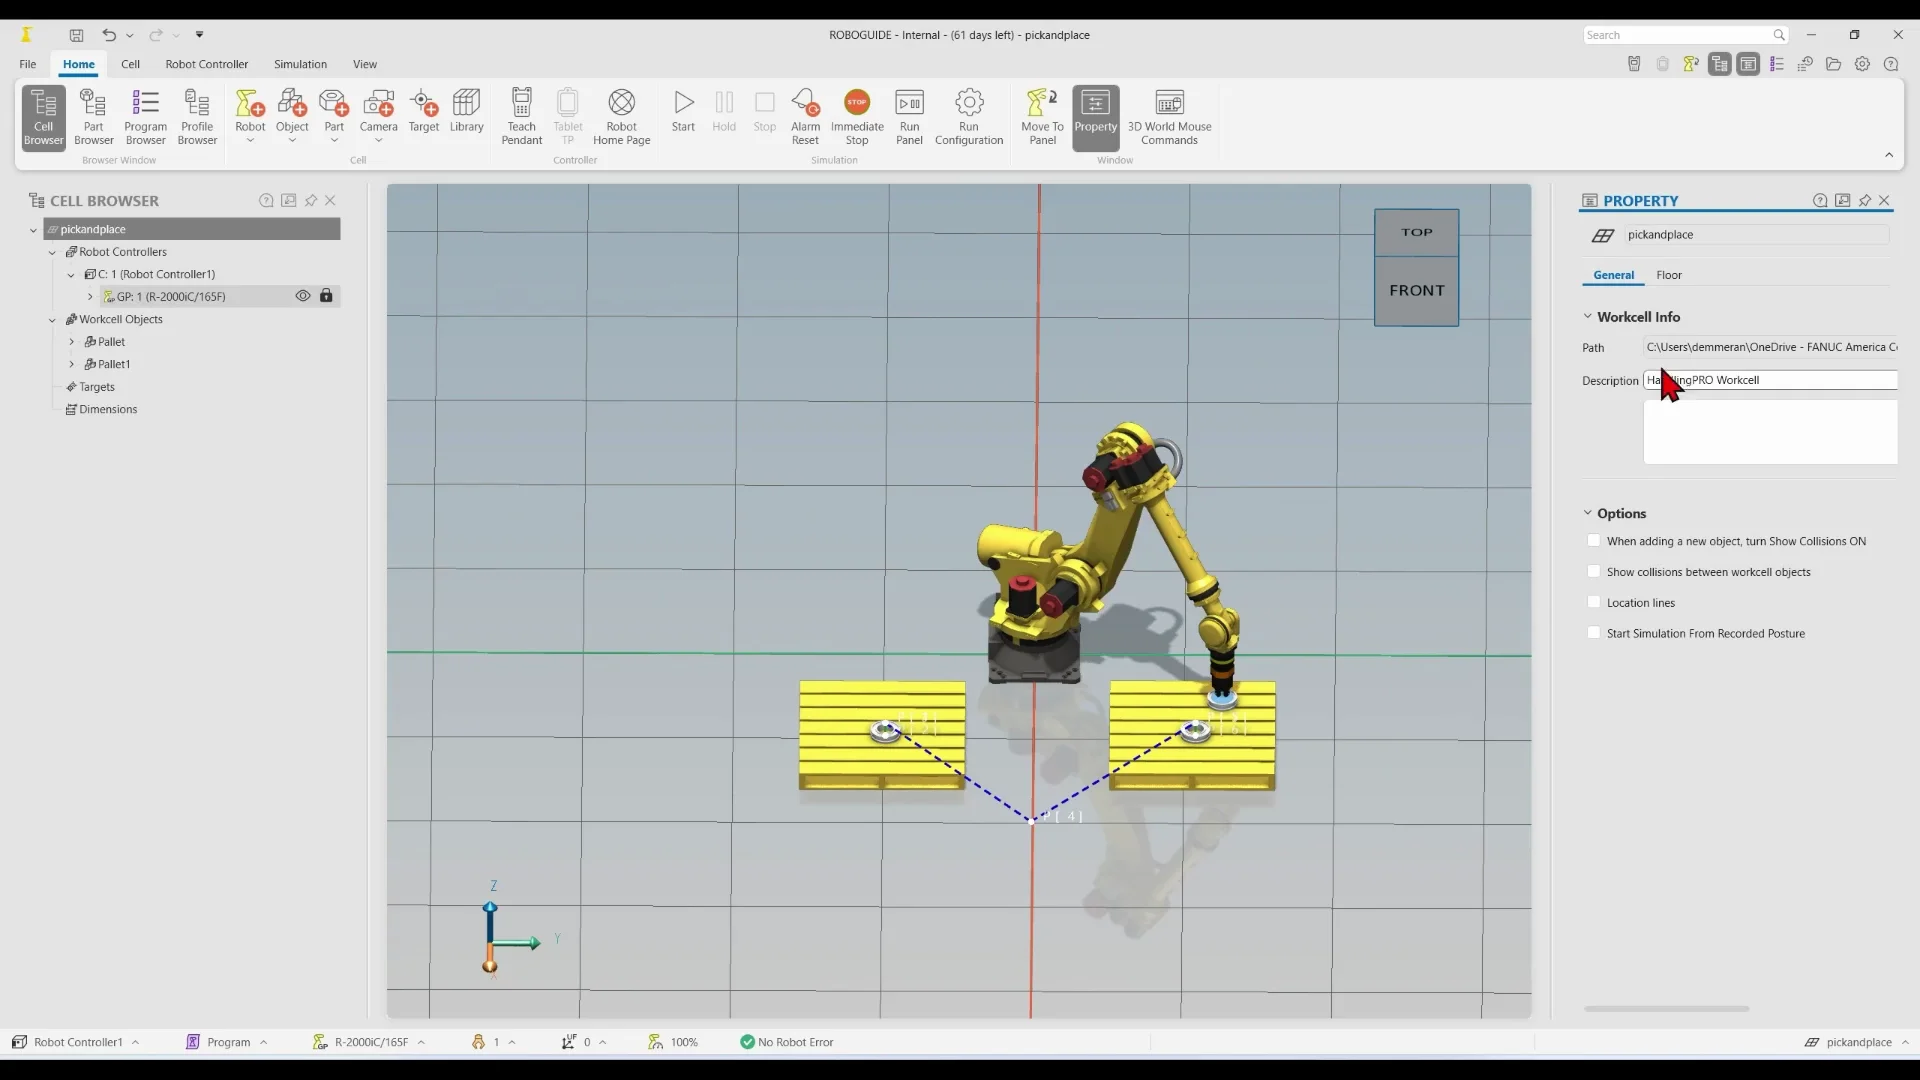Image resolution: width=1920 pixels, height=1080 pixels.
Task: Switch to the Simulation ribbon tab
Action: coord(300,64)
